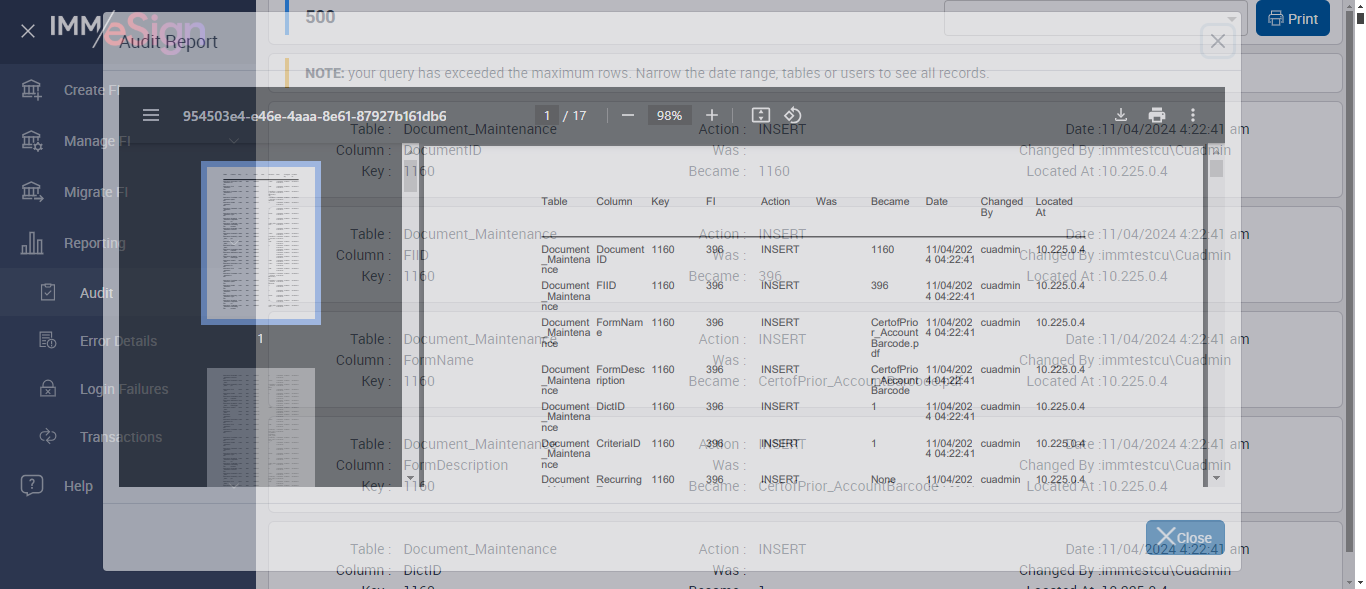This screenshot has height=589, width=1366.
Task: Click the 'Changed By' column header in the PDF
Action: coord(1001,207)
